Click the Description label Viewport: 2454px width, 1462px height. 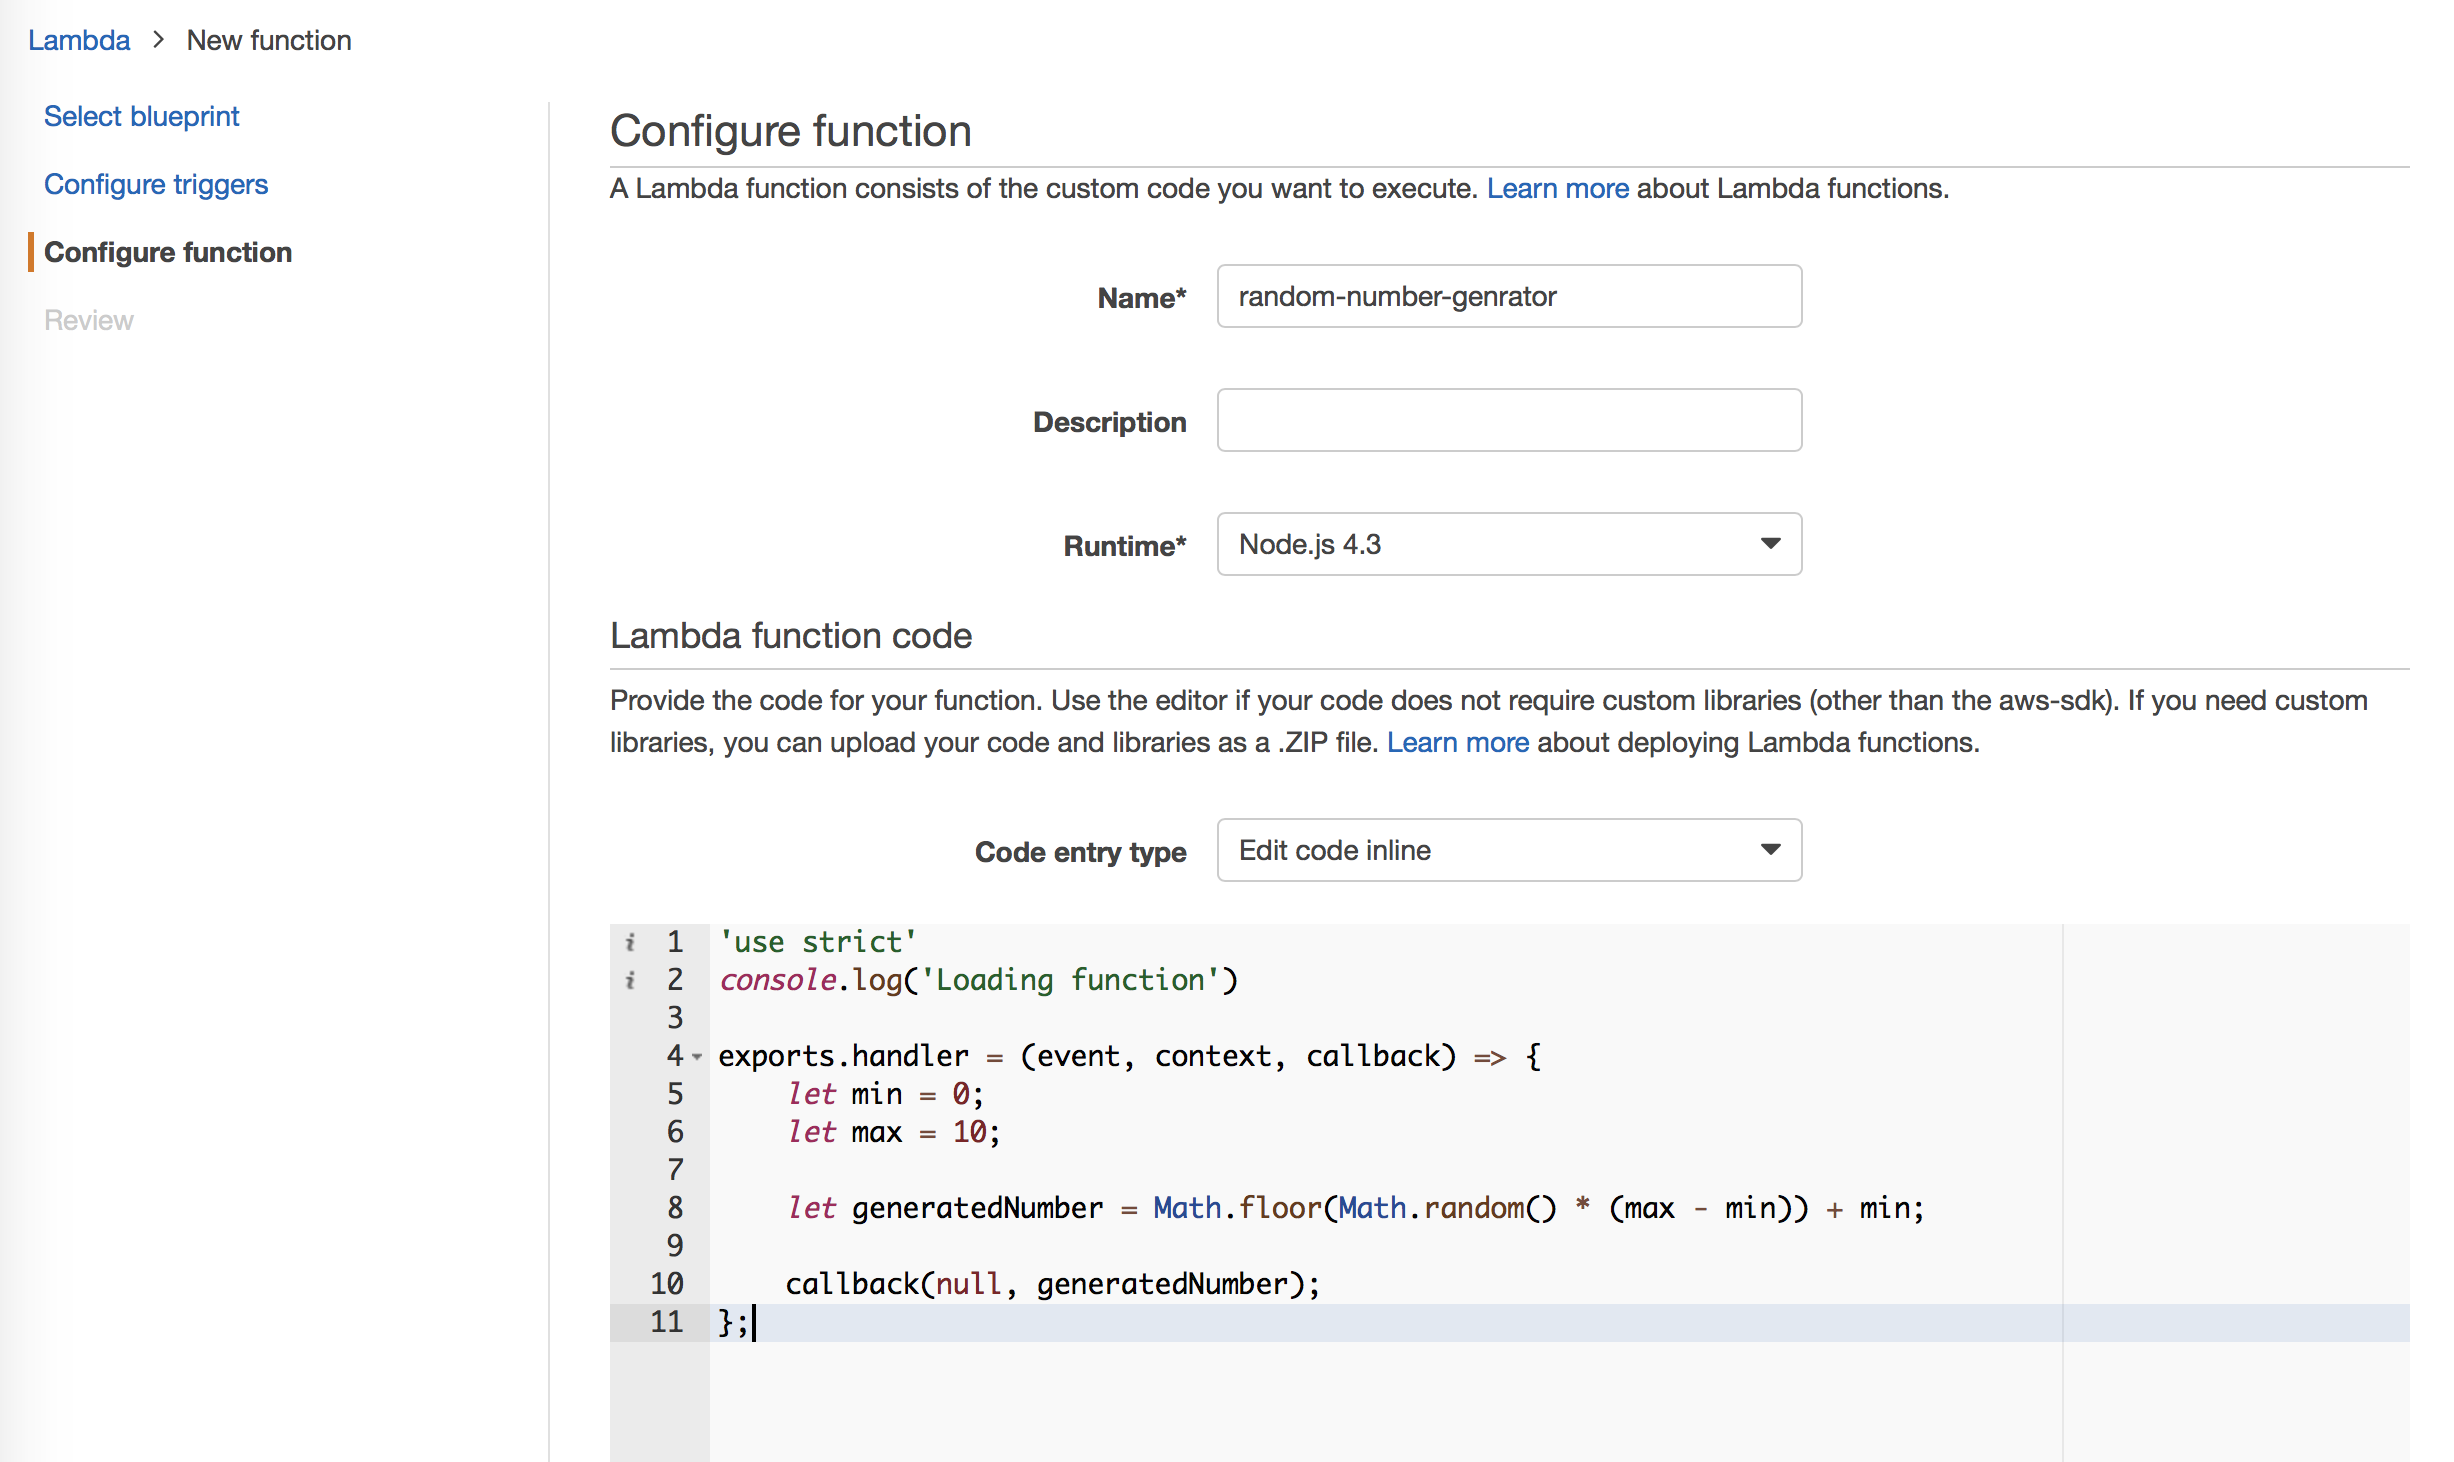tap(1110, 422)
